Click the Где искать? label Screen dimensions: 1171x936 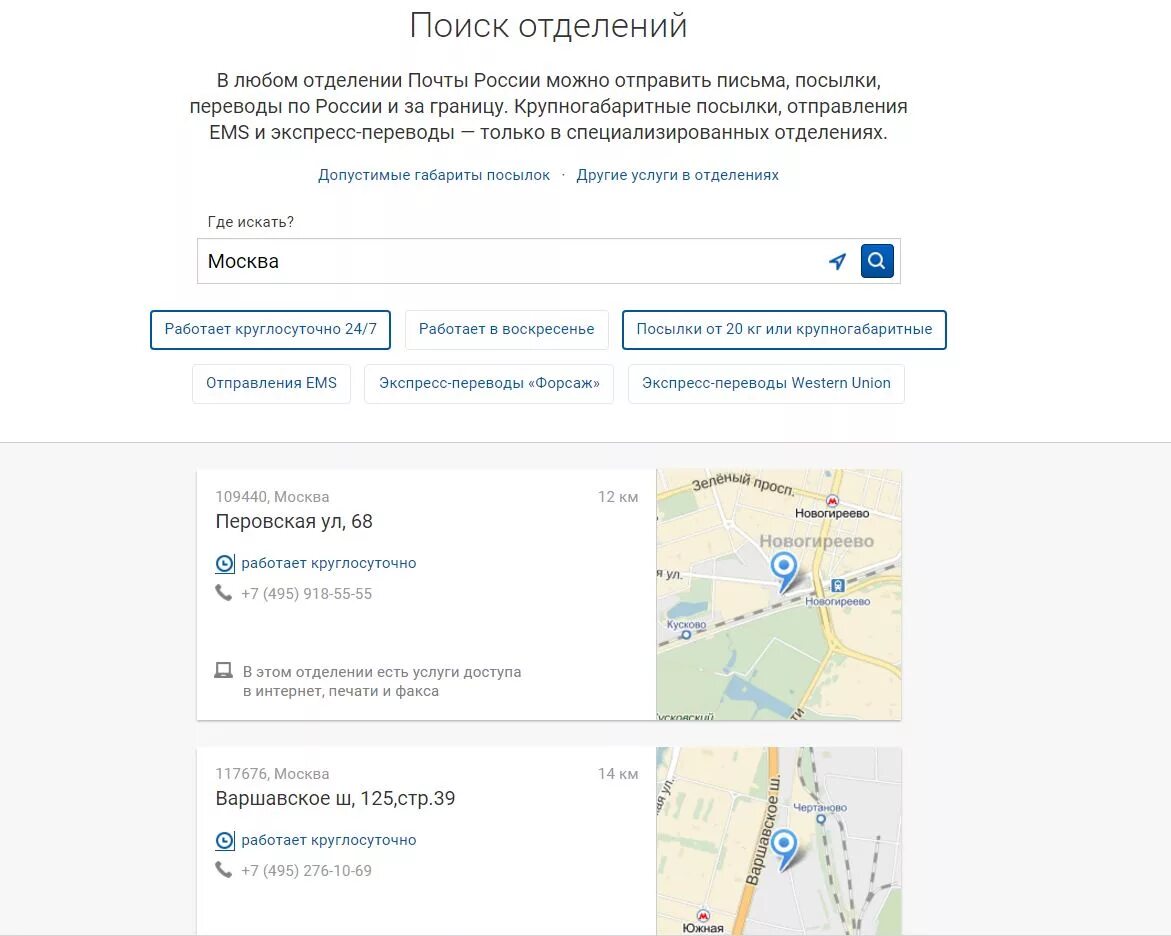pyautogui.click(x=250, y=222)
